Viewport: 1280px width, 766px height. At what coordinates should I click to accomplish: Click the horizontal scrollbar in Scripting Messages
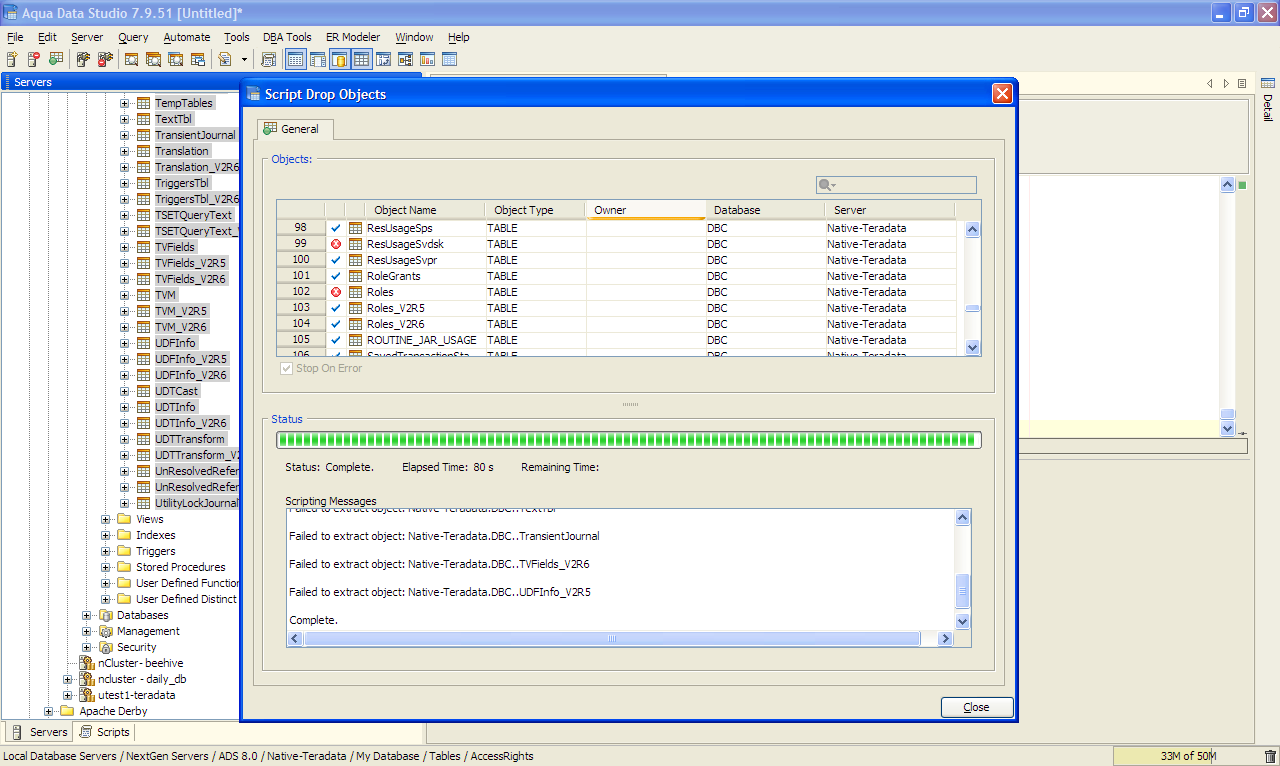pyautogui.click(x=613, y=638)
